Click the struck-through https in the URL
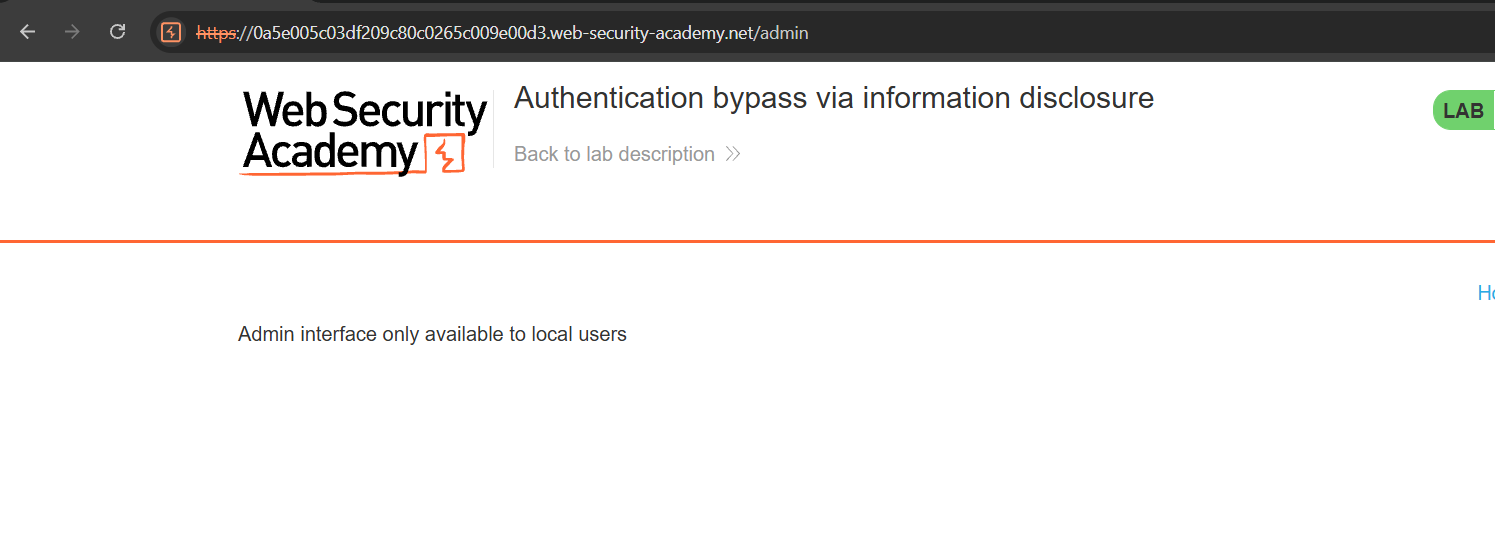The image size is (1495, 541). pyautogui.click(x=216, y=33)
